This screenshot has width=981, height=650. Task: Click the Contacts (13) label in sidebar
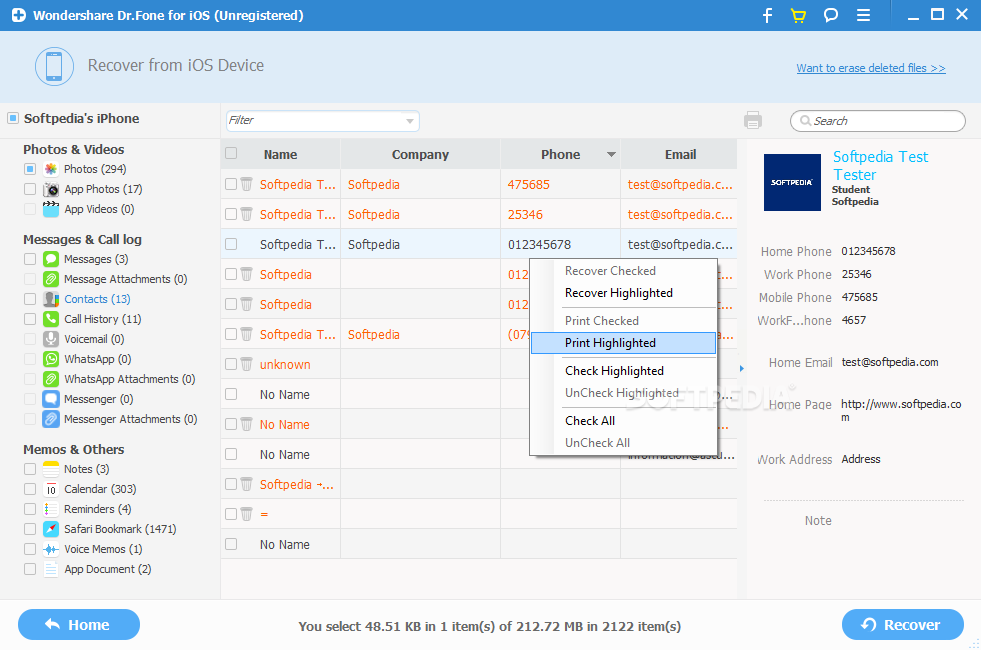tap(97, 299)
